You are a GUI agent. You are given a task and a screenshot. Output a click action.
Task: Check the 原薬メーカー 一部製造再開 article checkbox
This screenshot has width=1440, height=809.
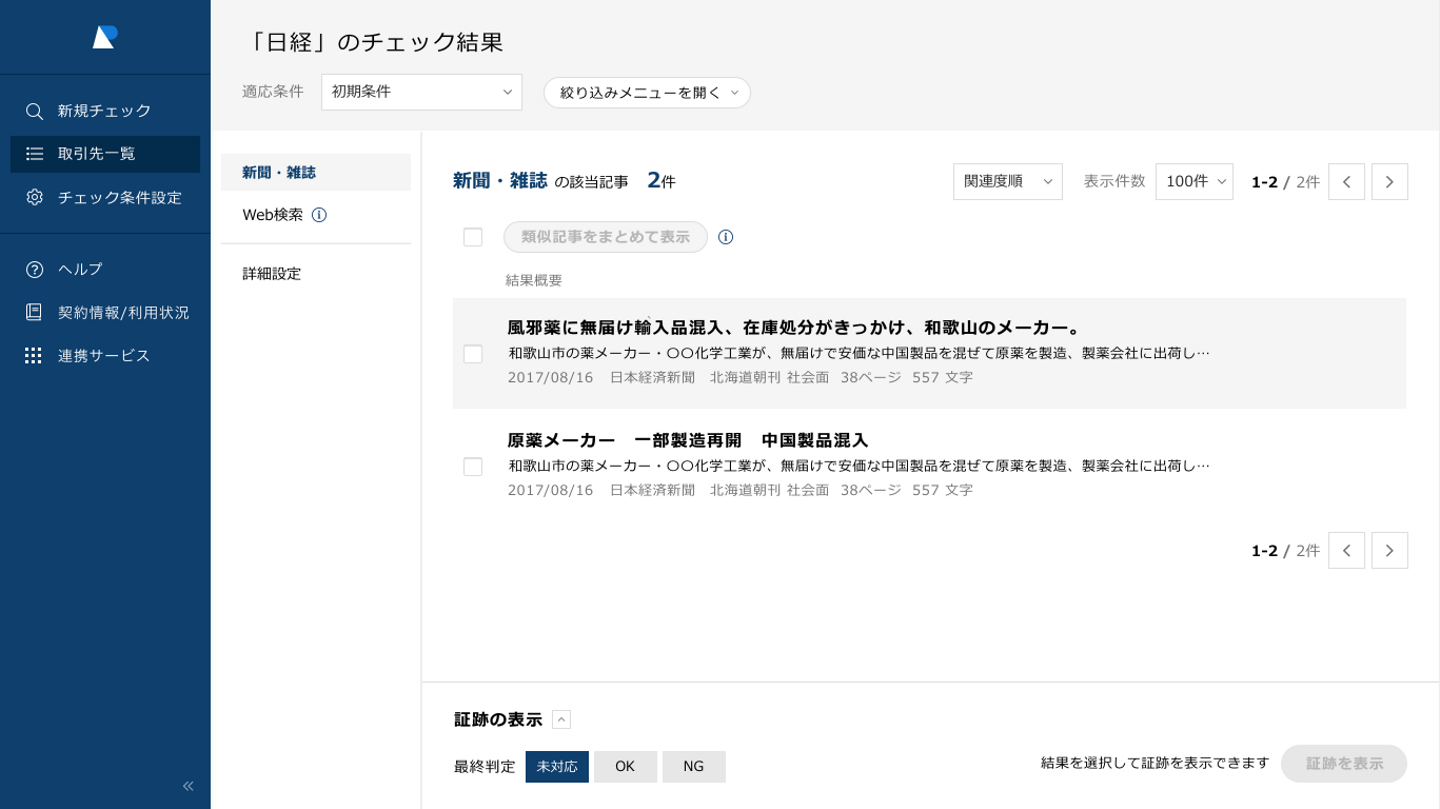click(473, 467)
